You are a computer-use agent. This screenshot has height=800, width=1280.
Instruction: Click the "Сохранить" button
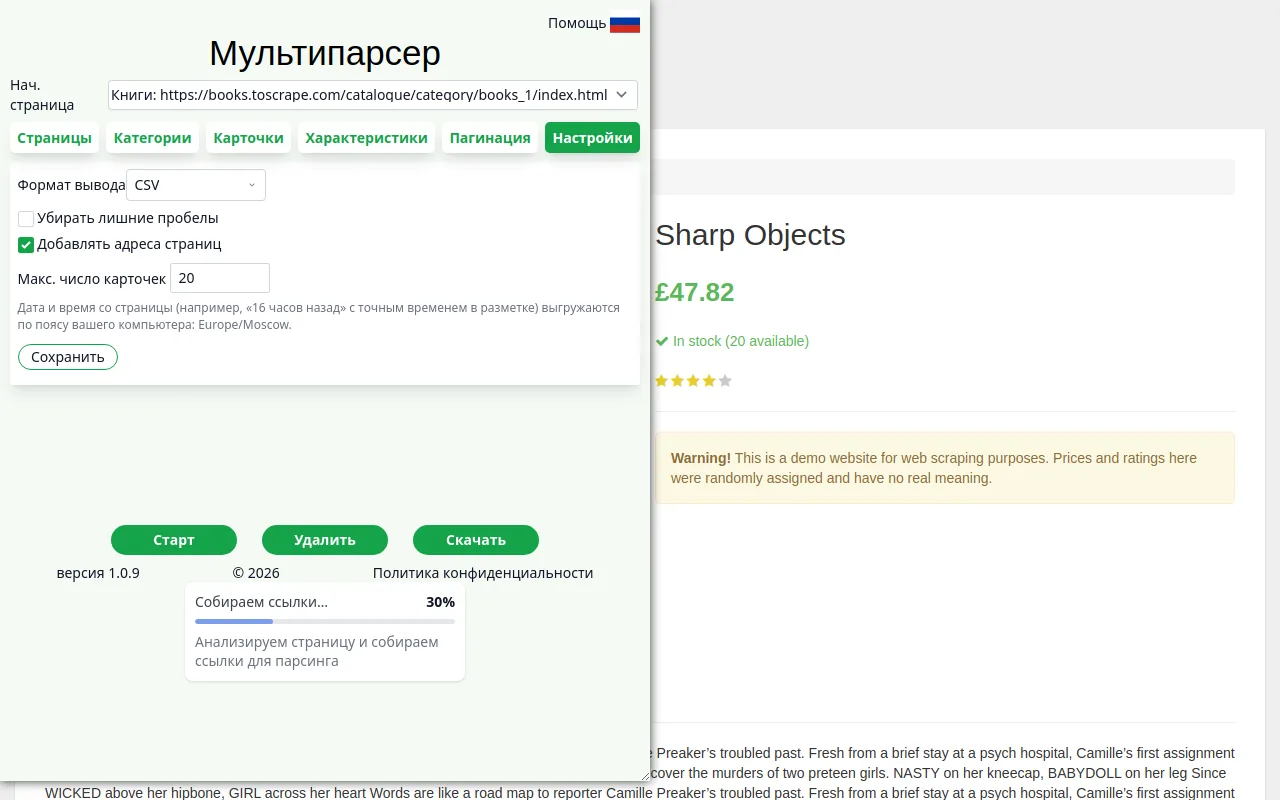(x=68, y=357)
